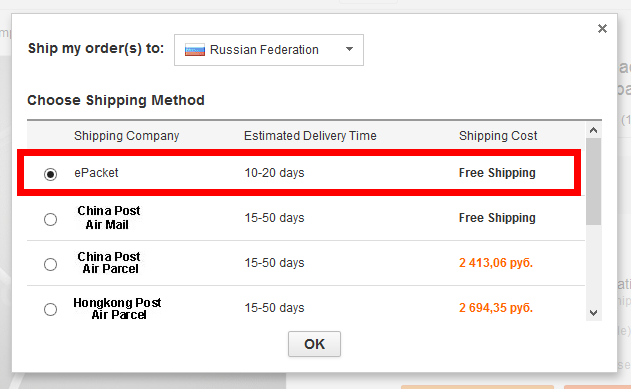This screenshot has width=631, height=389.
Task: Click the 2 413,06 руб. shipping price
Action: pos(496,263)
